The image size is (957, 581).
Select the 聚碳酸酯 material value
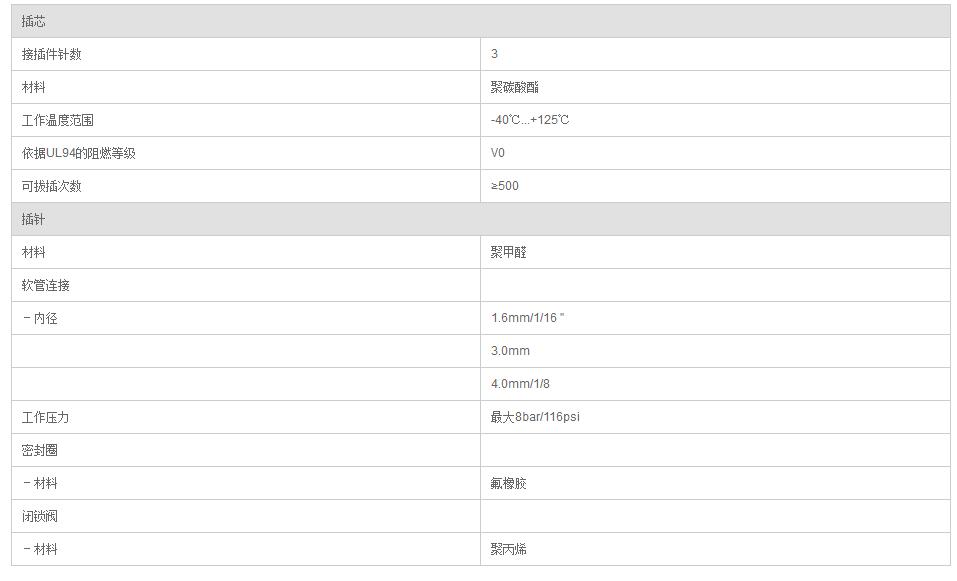[x=515, y=87]
